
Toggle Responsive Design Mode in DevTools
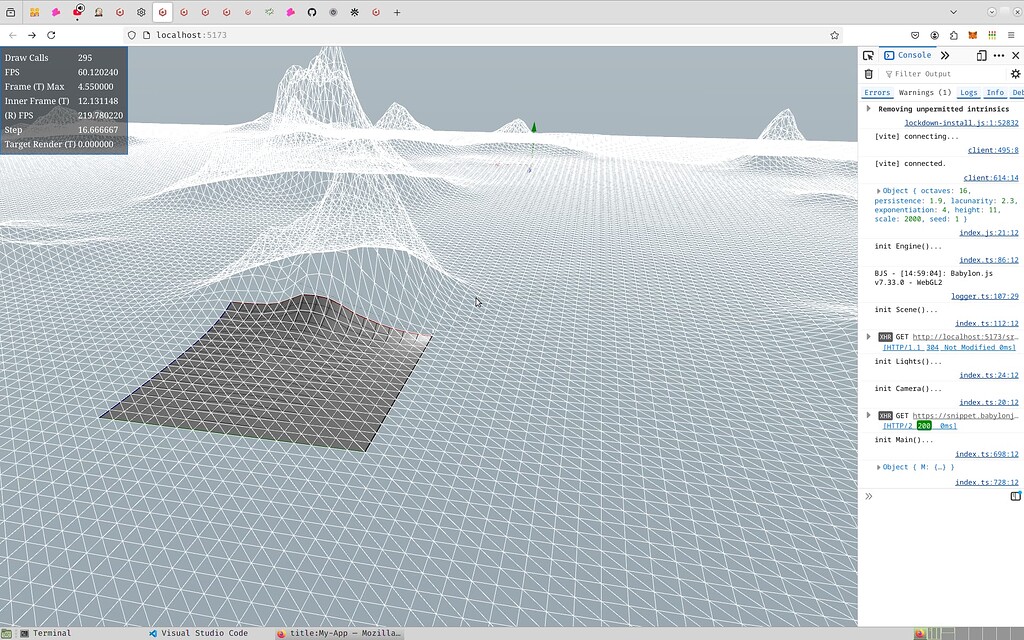pyautogui.click(x=981, y=56)
